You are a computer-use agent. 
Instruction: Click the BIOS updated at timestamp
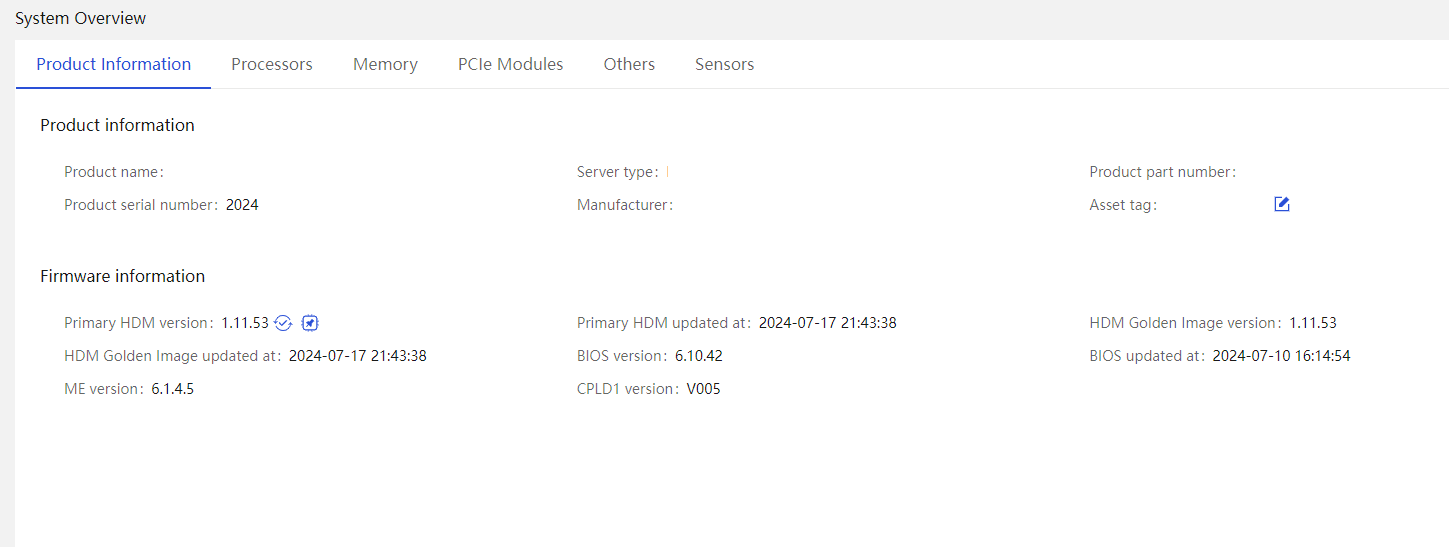[x=1282, y=356]
